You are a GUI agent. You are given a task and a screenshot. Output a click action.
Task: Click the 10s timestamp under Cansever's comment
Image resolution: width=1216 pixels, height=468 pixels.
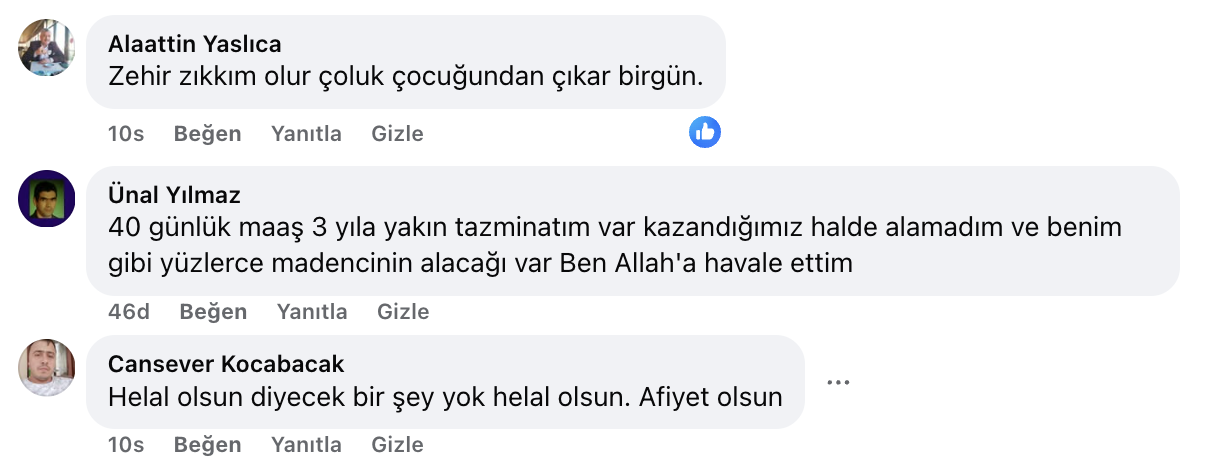pos(126,445)
